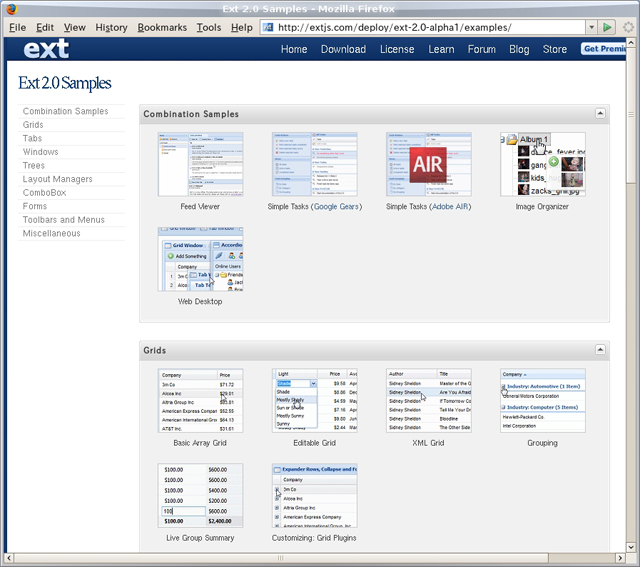Click the Image Organizer caption text
Screen dimensions: 640x567
coord(542,207)
